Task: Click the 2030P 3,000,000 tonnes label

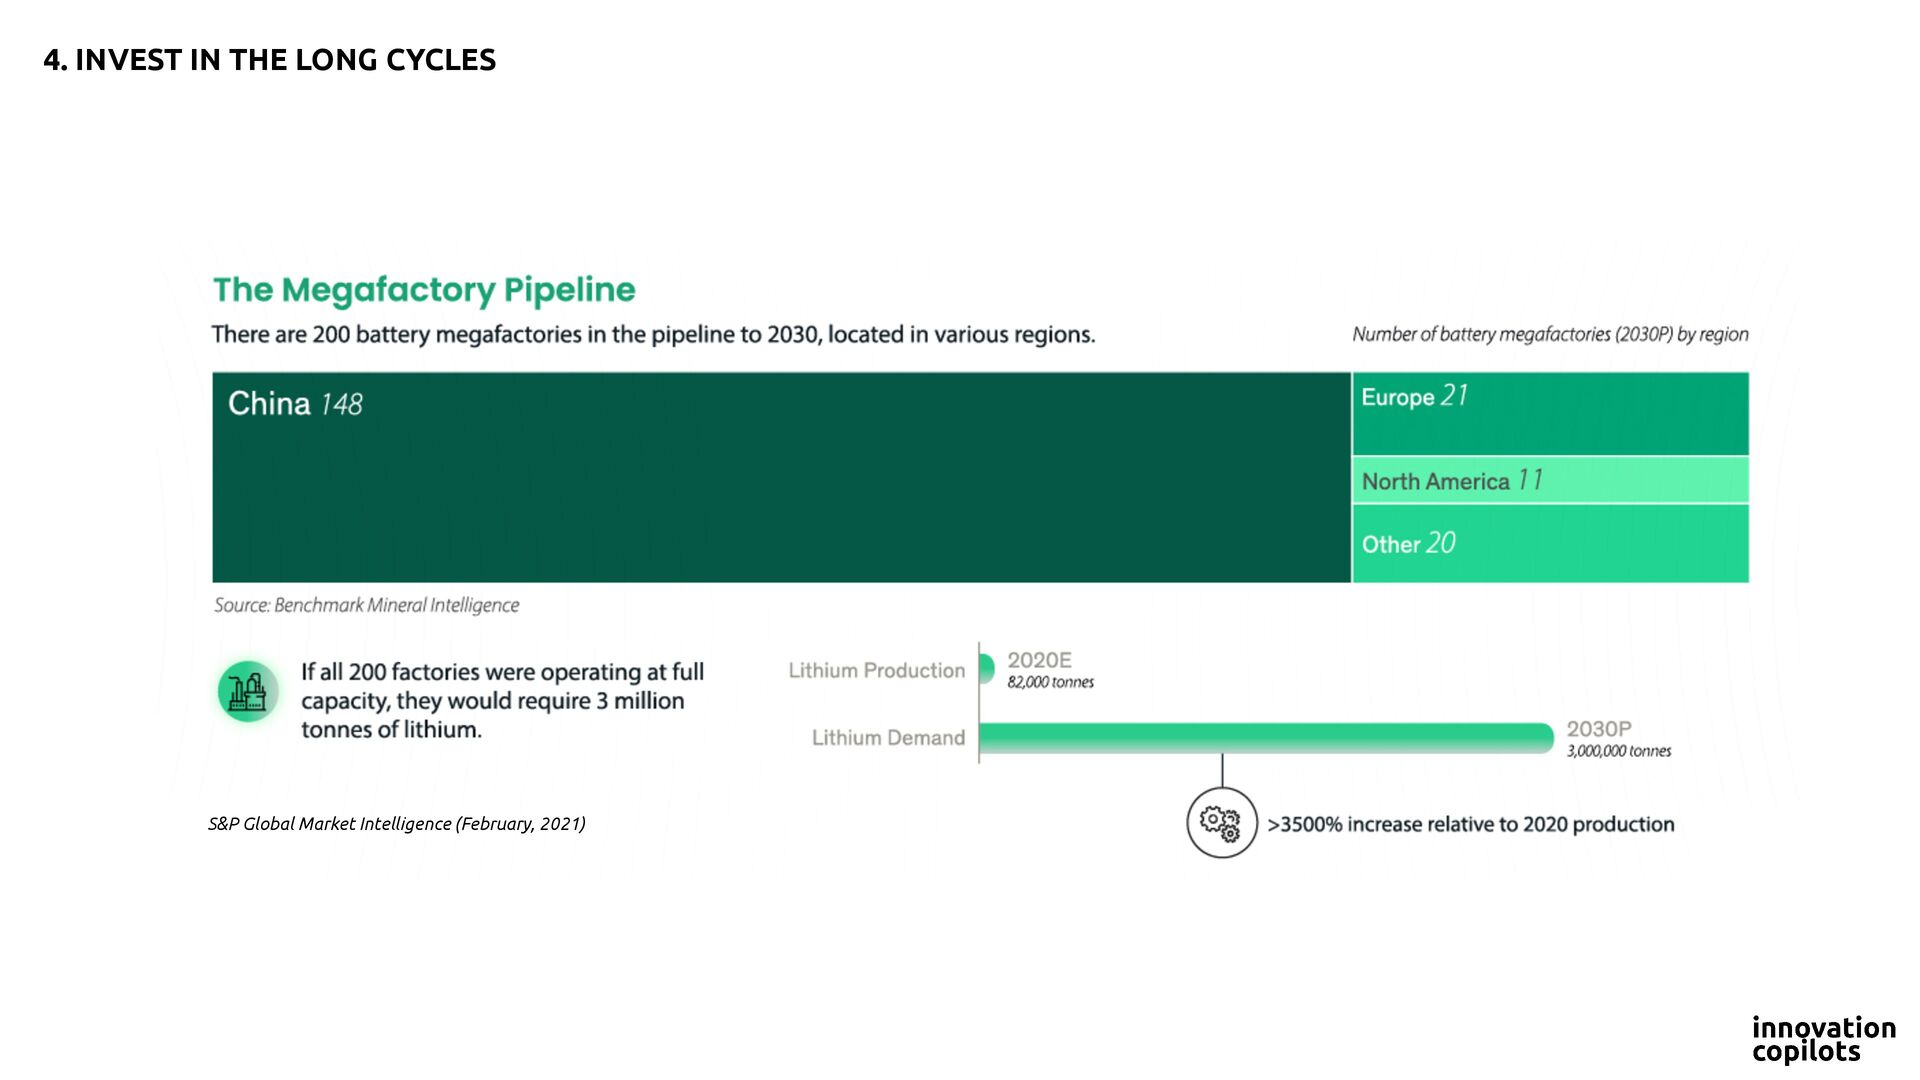Action: (x=1617, y=739)
